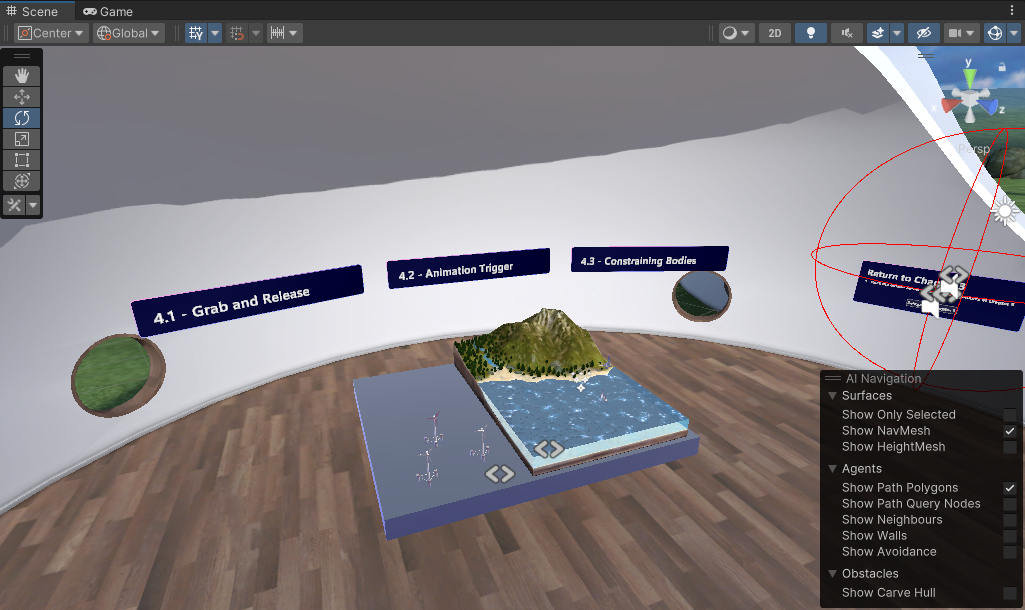Open the scene camera settings dropdown
This screenshot has height=610, width=1025.
click(x=962, y=33)
